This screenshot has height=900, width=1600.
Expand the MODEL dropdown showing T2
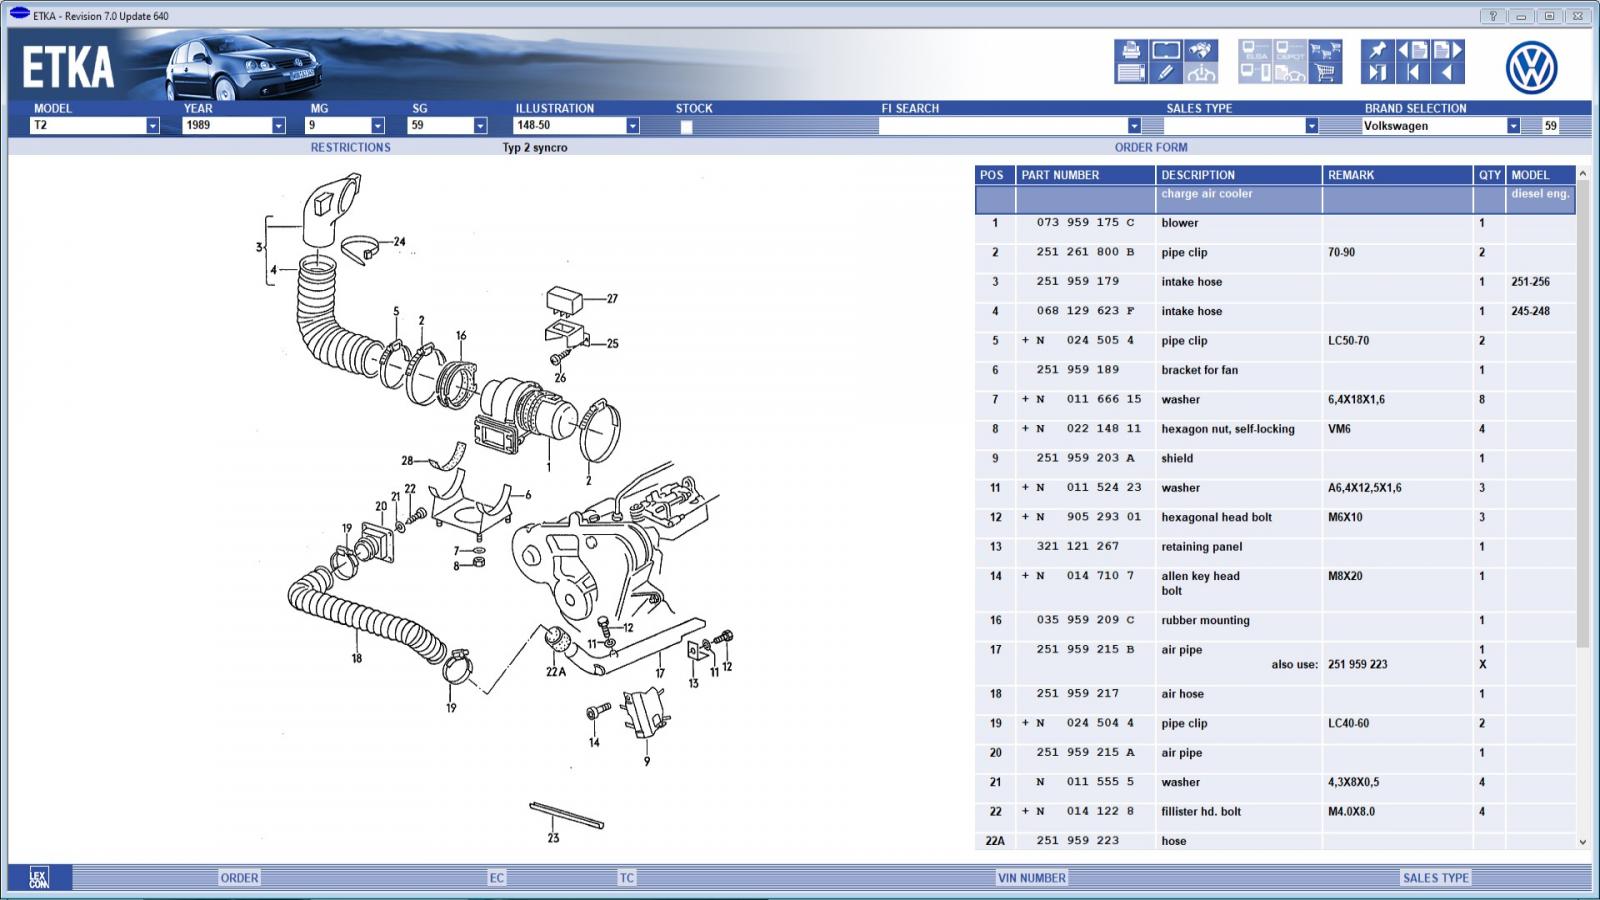pos(152,126)
